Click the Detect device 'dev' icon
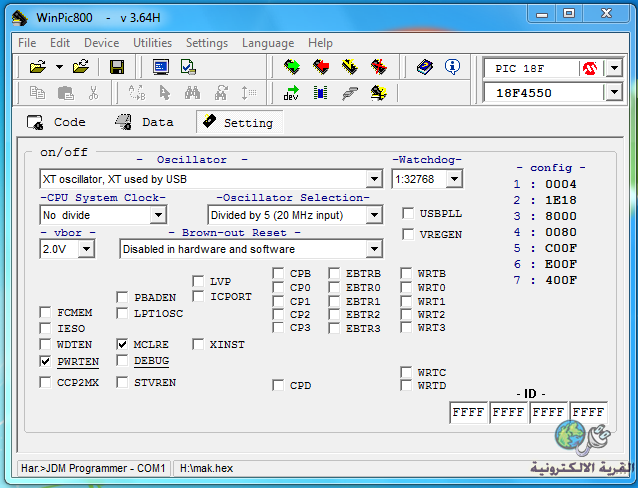 [291, 93]
